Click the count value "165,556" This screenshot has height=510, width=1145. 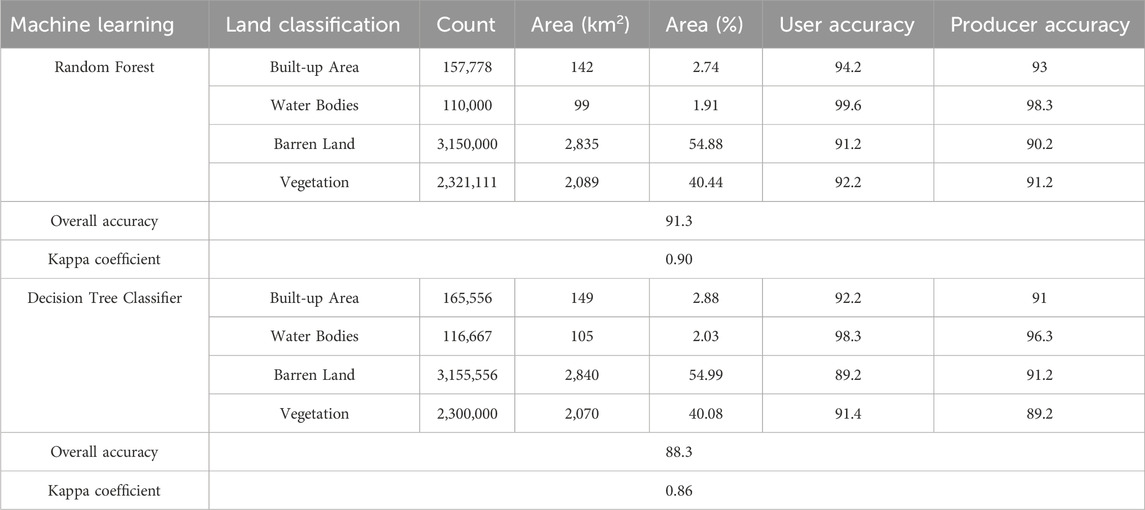467,298
